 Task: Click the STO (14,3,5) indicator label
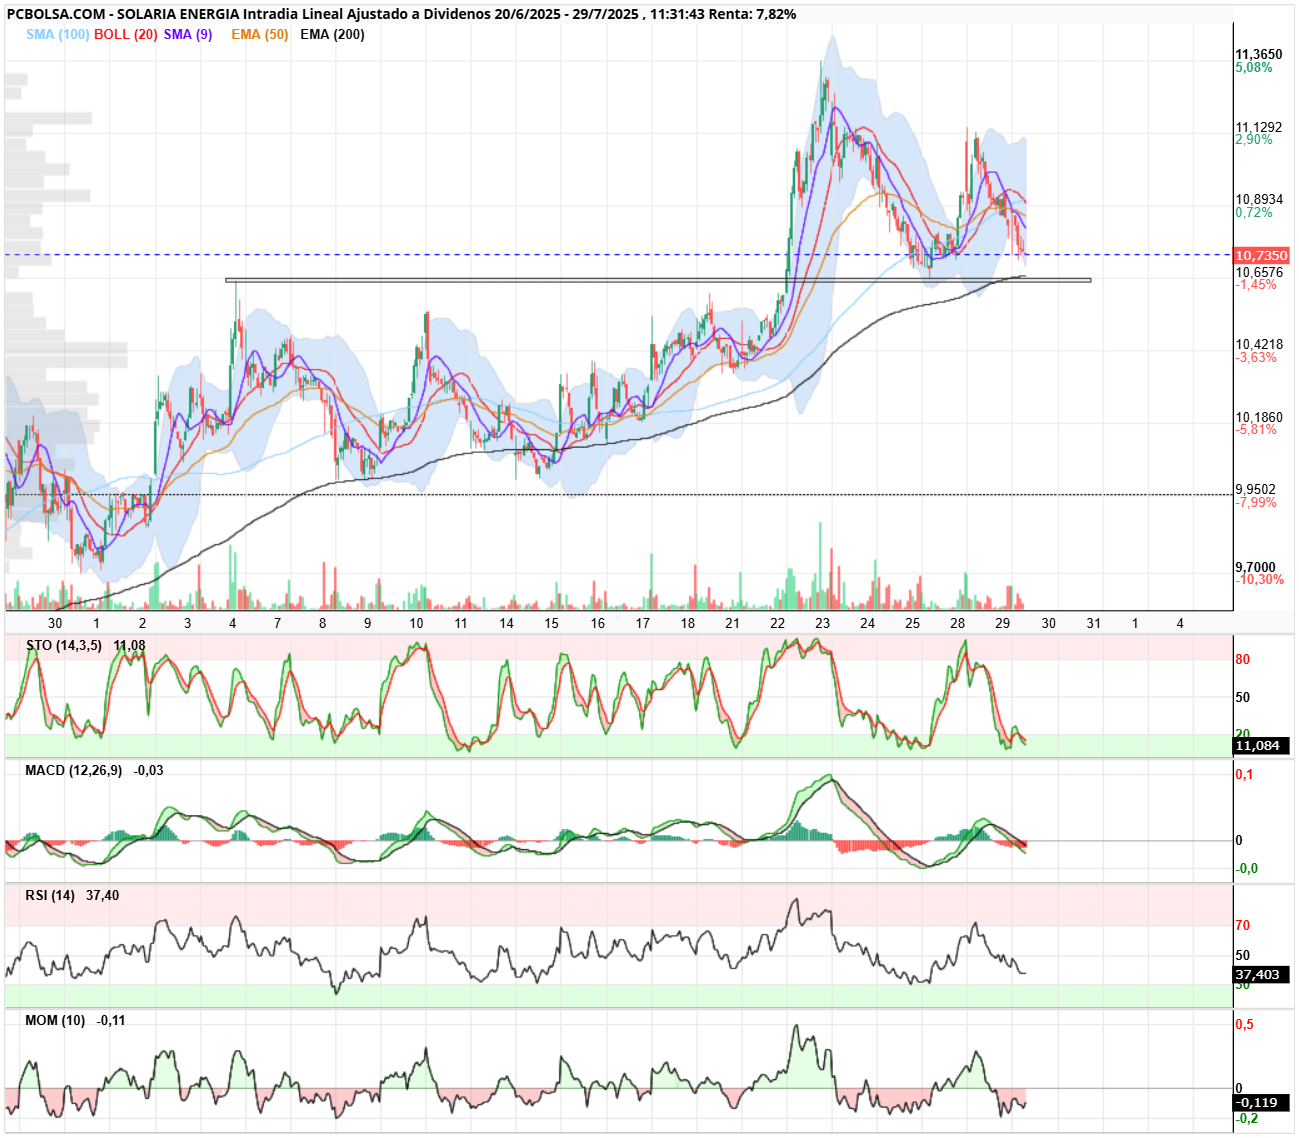[x=64, y=645]
